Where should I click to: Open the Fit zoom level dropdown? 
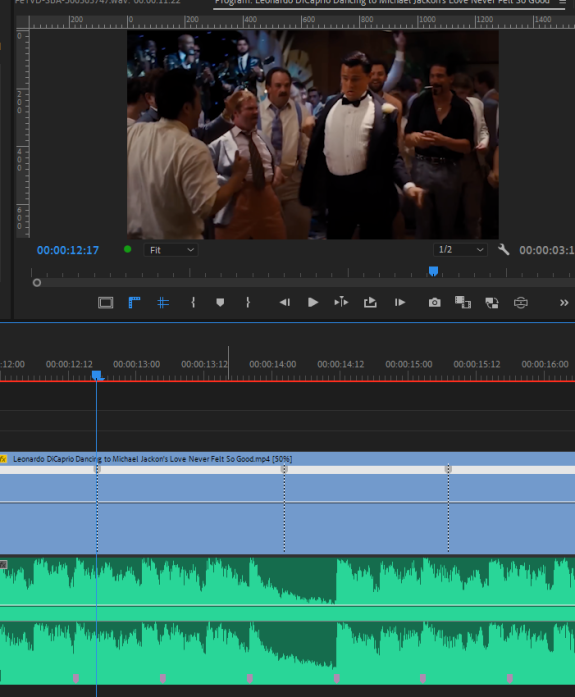(171, 250)
